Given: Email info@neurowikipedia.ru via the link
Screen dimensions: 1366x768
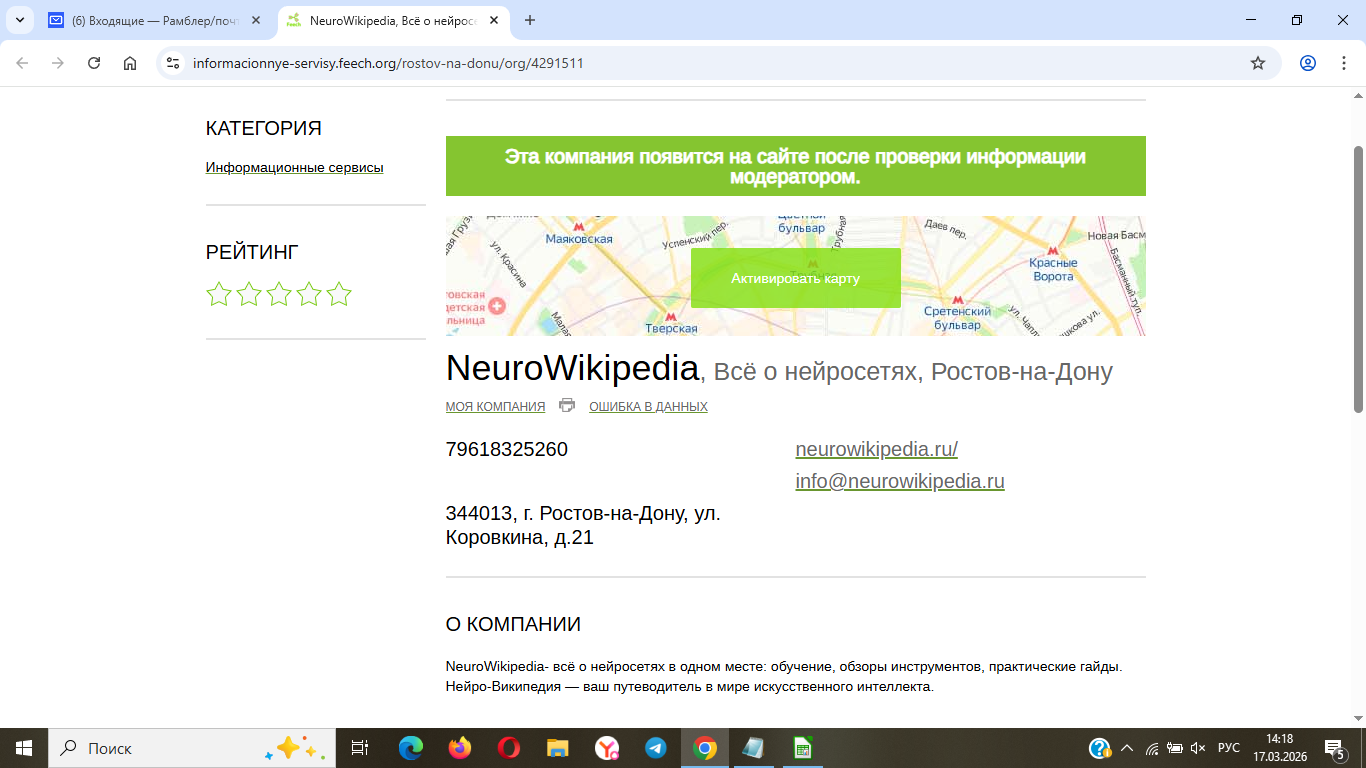Looking at the screenshot, I should point(900,482).
